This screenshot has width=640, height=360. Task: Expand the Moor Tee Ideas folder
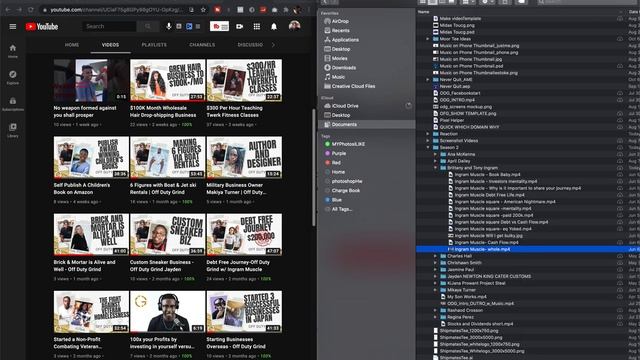tap(428, 39)
